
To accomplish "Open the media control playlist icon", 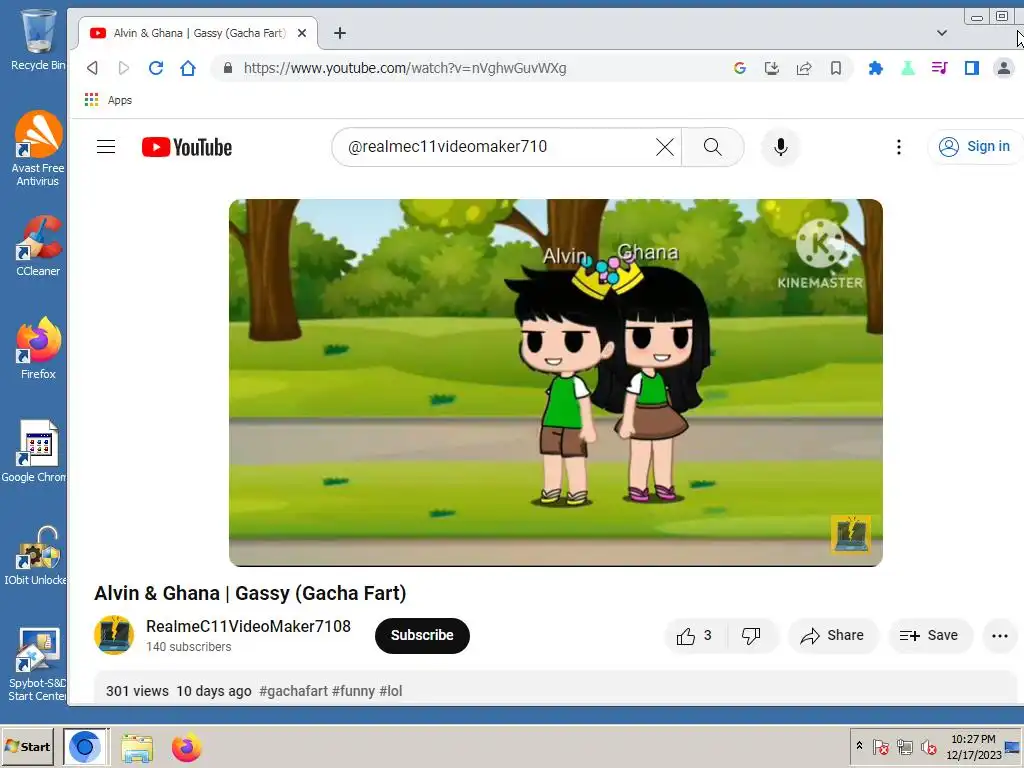I will pos(940,68).
